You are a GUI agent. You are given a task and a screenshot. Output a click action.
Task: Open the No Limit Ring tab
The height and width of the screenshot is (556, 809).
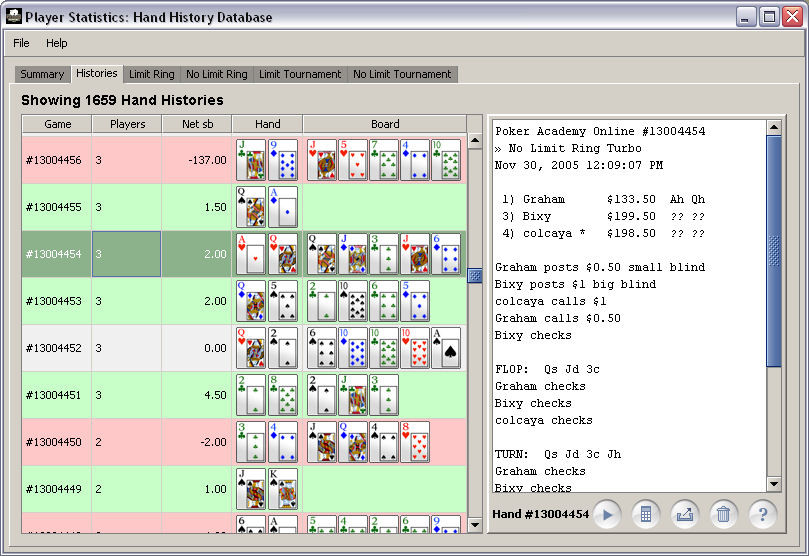[217, 74]
